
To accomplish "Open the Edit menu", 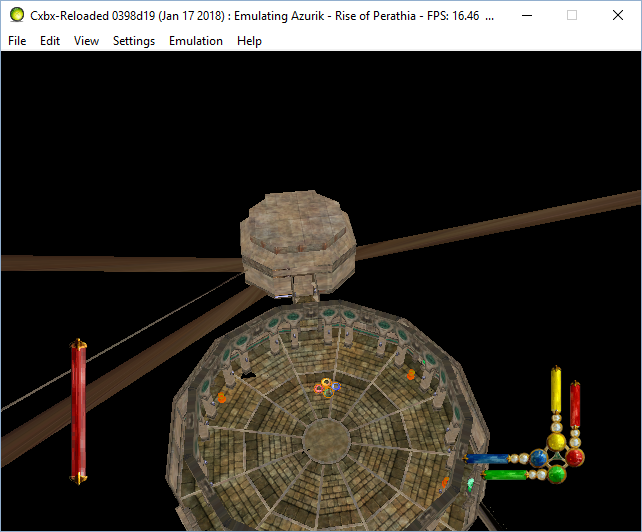I will coord(50,41).
